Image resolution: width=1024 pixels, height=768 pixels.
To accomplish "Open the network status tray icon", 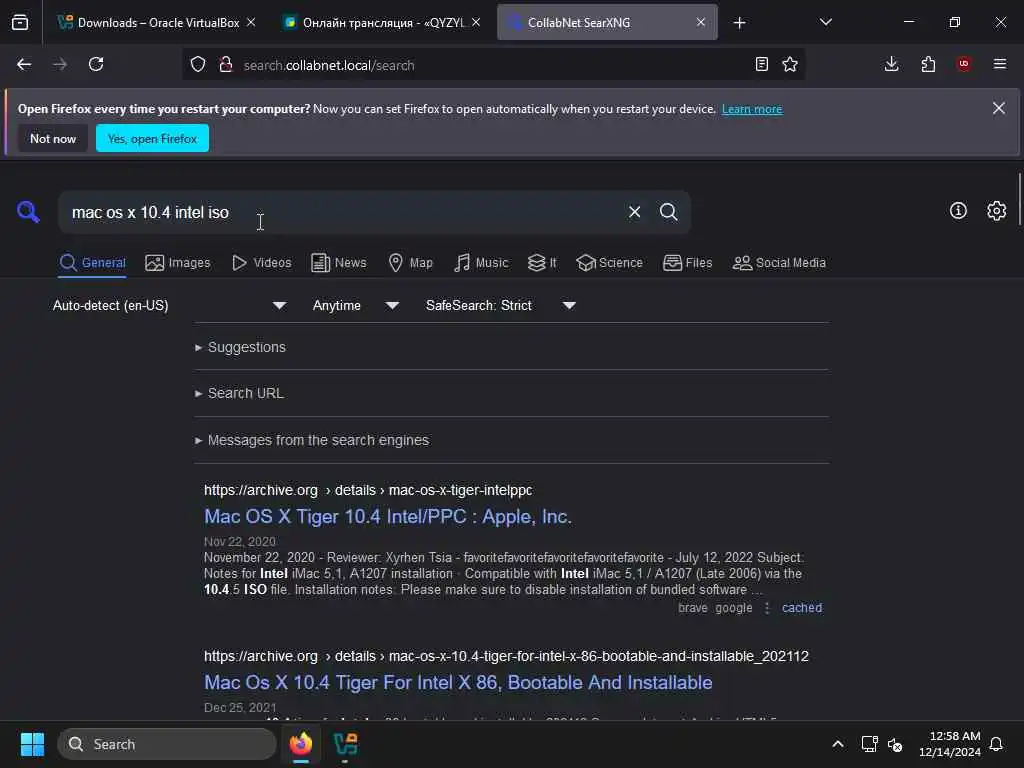I will (x=869, y=744).
